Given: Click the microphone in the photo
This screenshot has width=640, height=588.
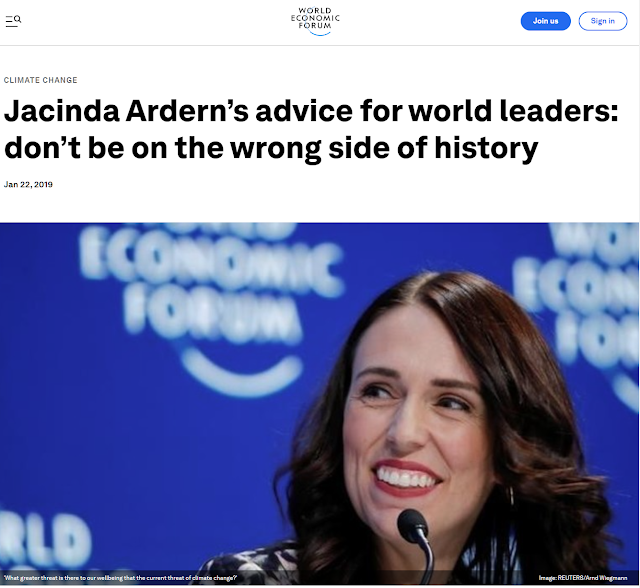Looking at the screenshot, I should tap(416, 543).
